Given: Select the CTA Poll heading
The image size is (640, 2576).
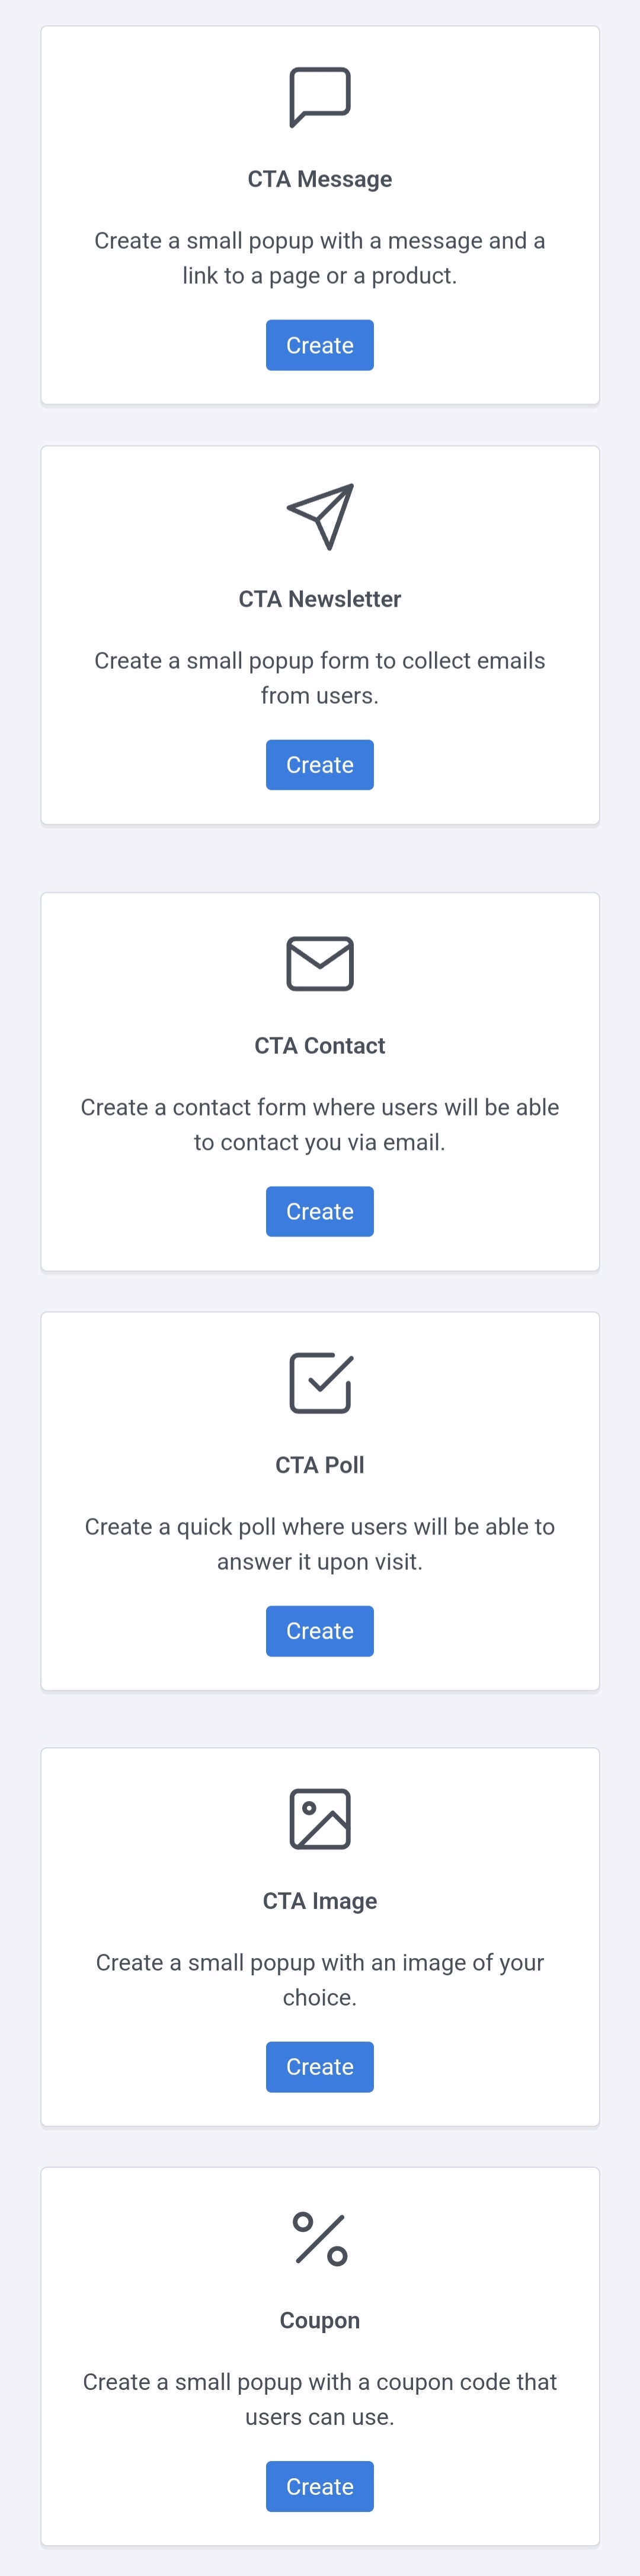Looking at the screenshot, I should (x=320, y=1465).
